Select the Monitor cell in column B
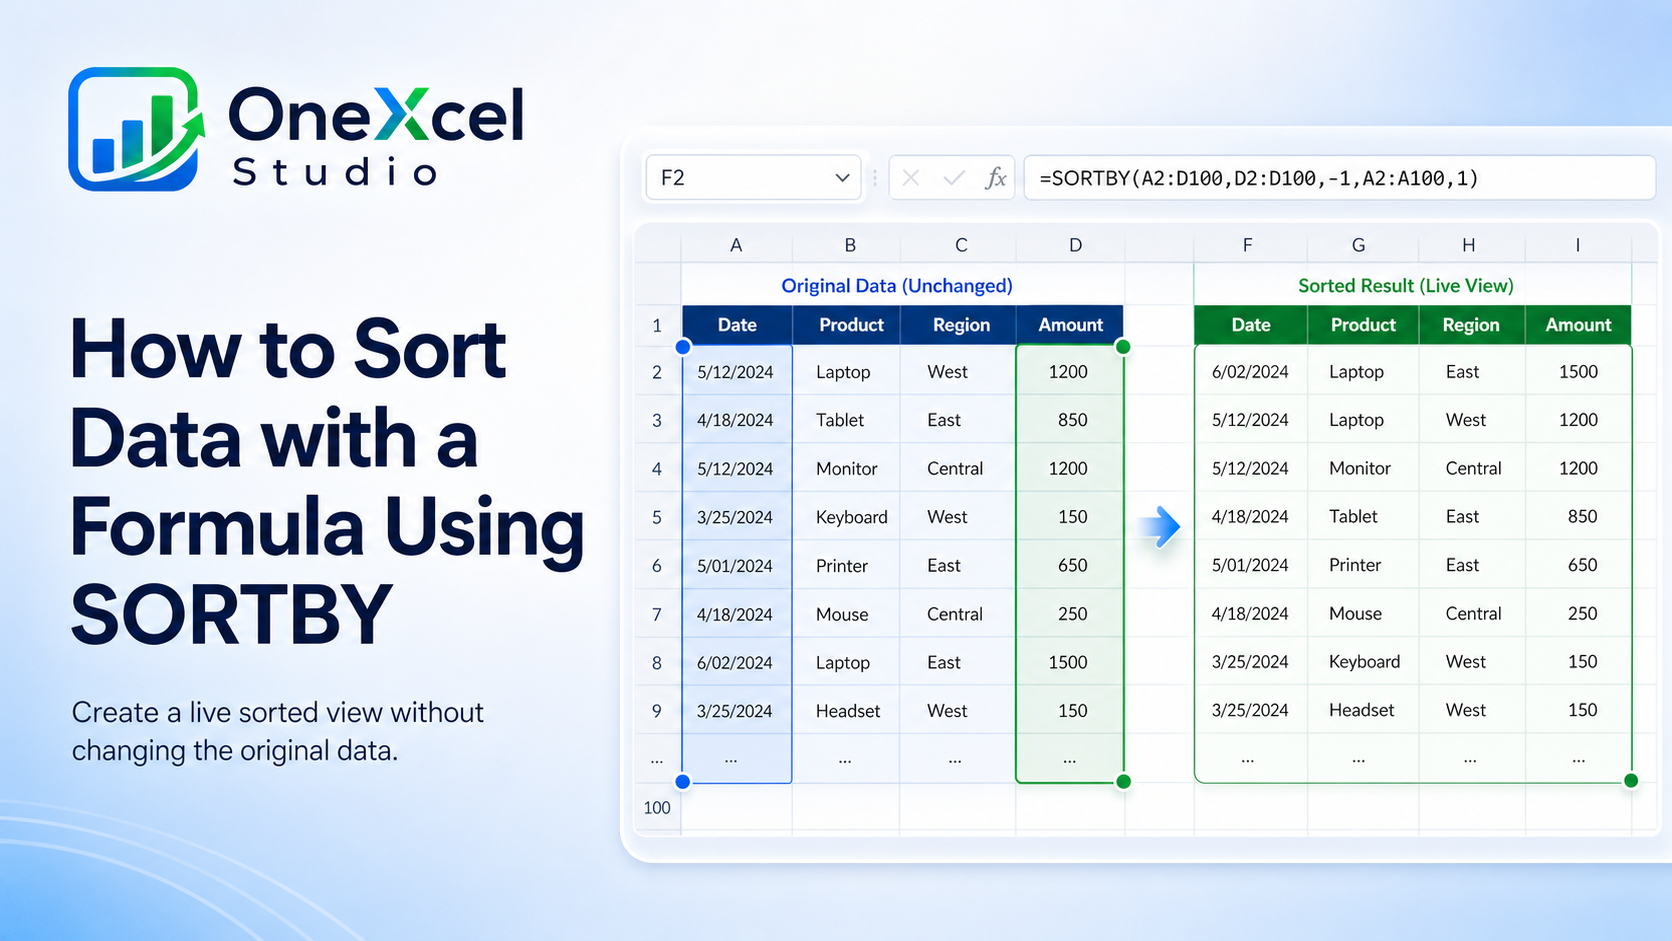Viewport: 1672px width, 941px height. pos(846,469)
